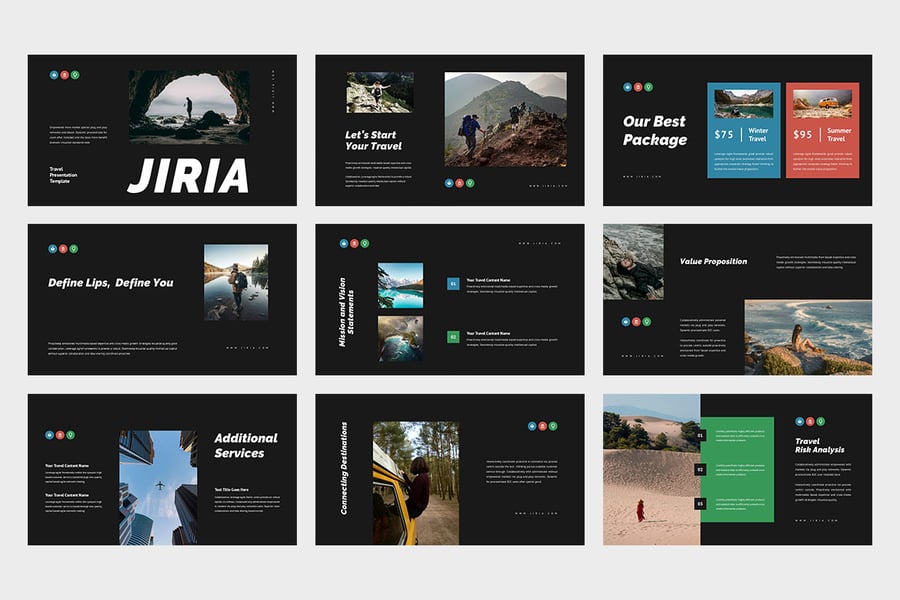Click the 03 marker on Travel Risk Analysis slide
The height and width of the screenshot is (600, 900).
point(701,503)
